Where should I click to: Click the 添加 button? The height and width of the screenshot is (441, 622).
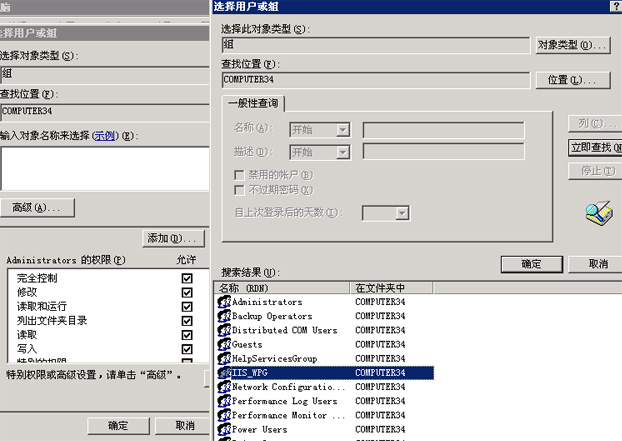point(173,238)
